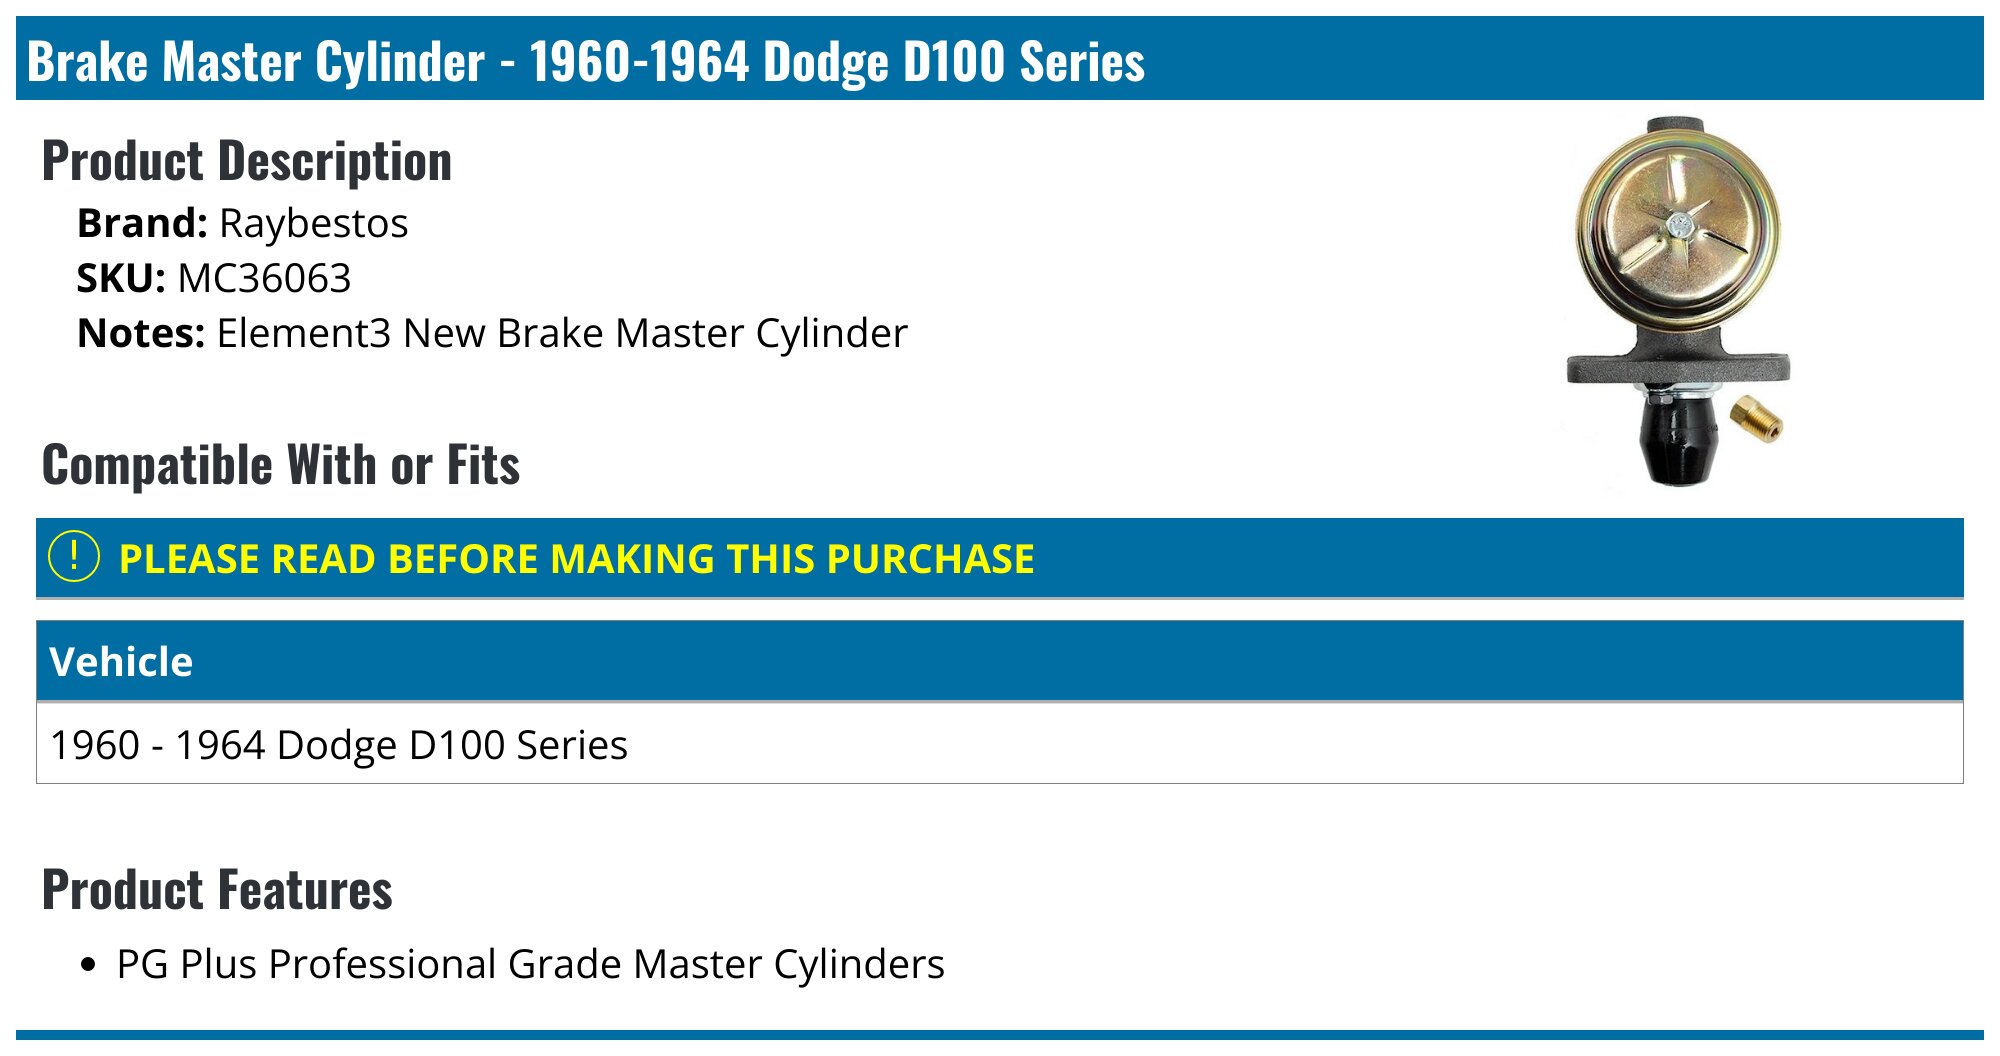Click the Compatible With or Fits heading
This screenshot has height=1056, width=2000.
coord(281,465)
